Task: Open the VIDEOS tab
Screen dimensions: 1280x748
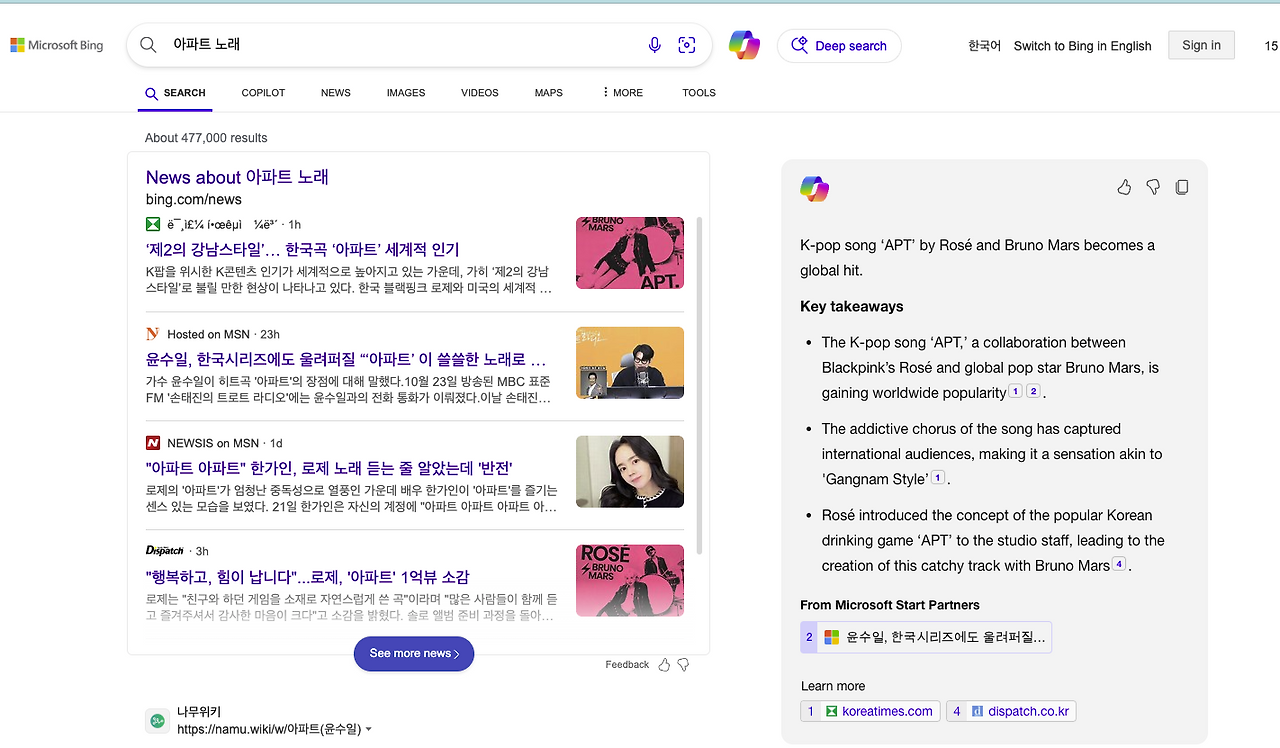Action: 480,93
